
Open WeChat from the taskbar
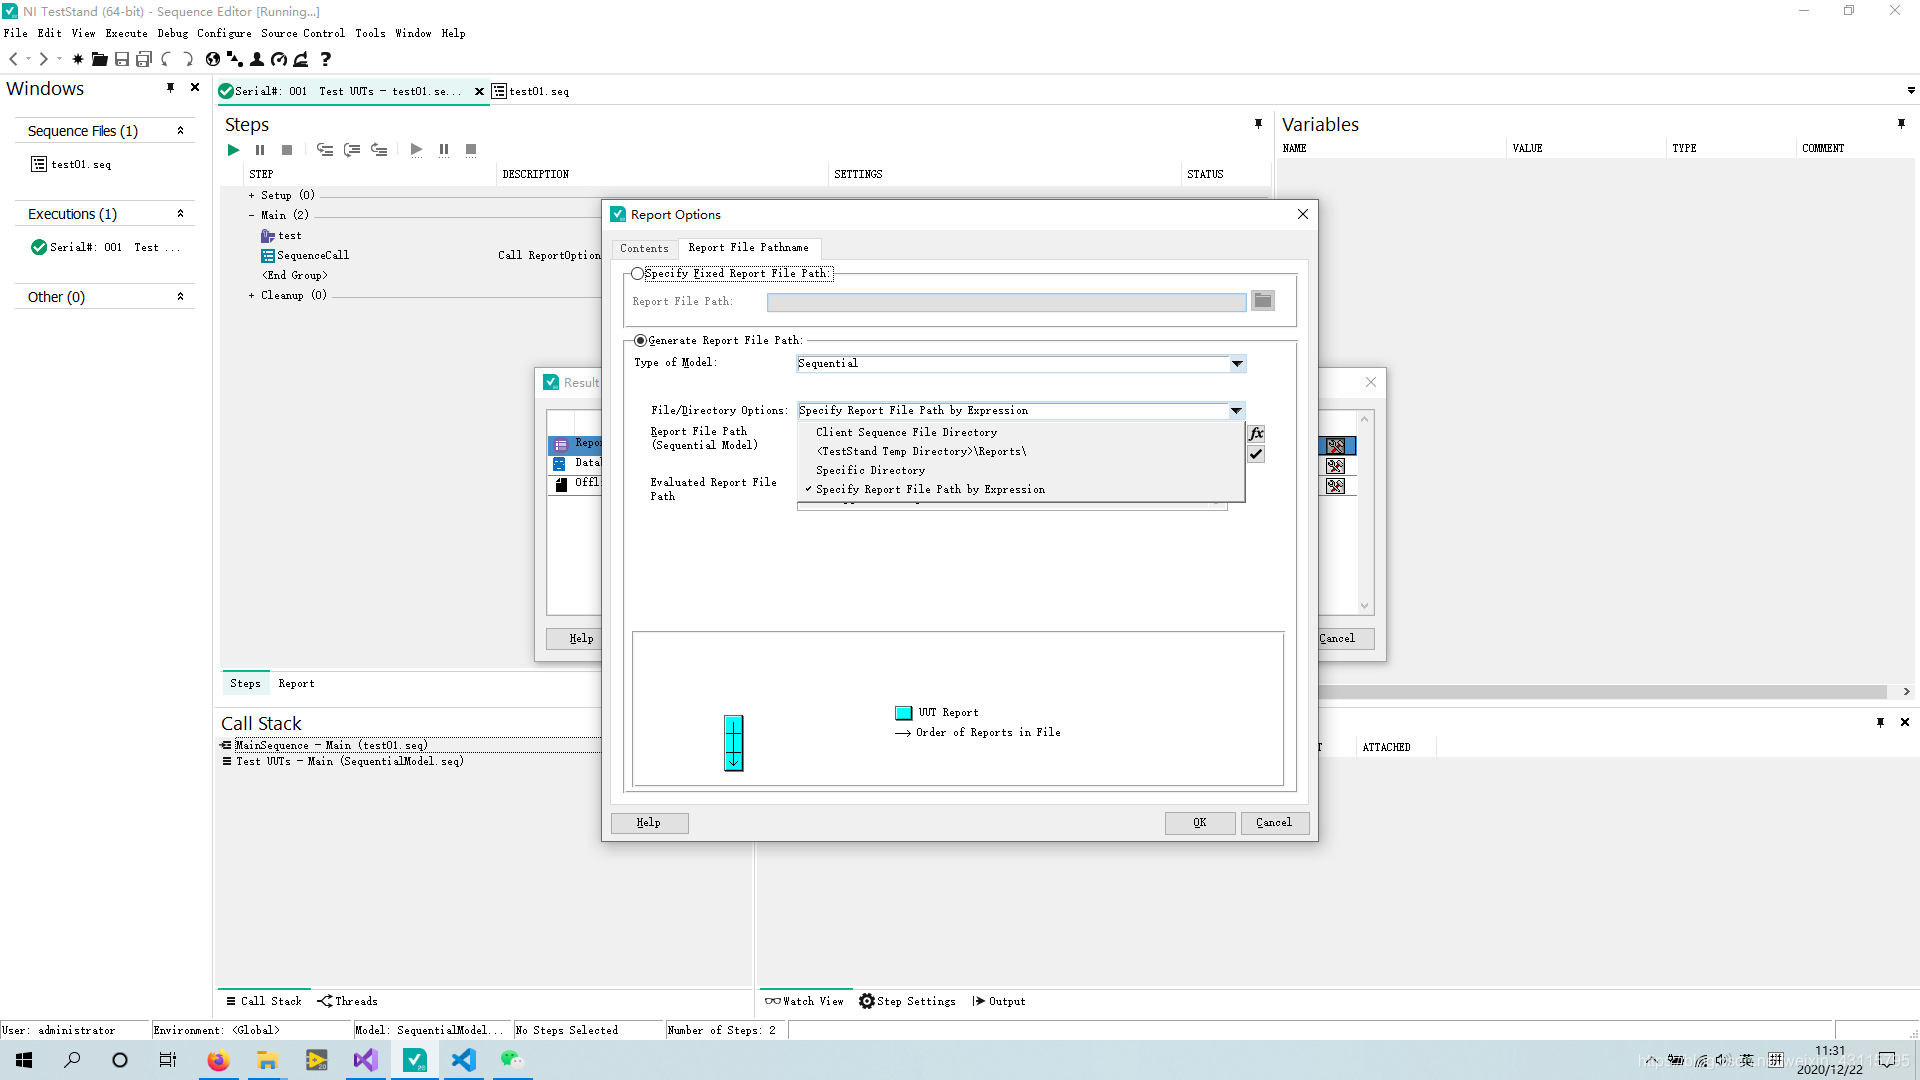(512, 1060)
